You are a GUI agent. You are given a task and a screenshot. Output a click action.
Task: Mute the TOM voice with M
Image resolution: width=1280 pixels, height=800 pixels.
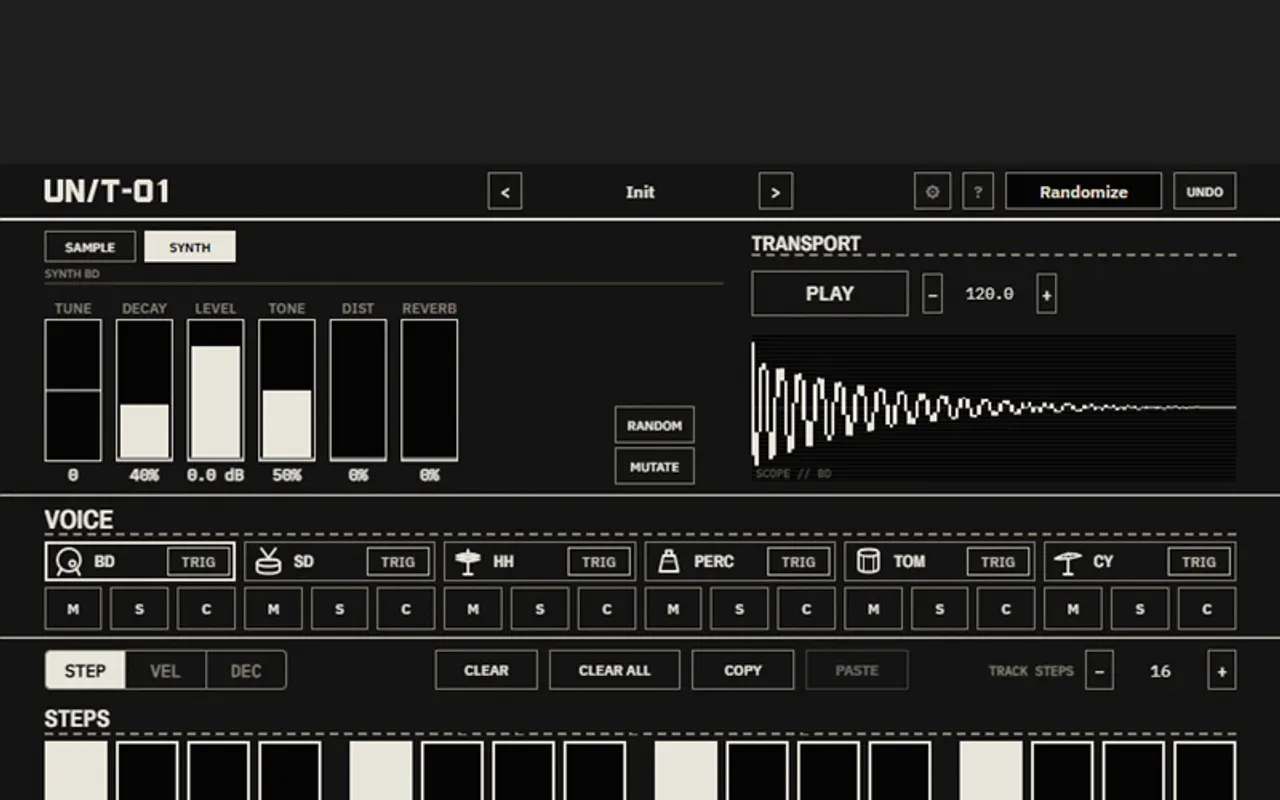click(873, 609)
